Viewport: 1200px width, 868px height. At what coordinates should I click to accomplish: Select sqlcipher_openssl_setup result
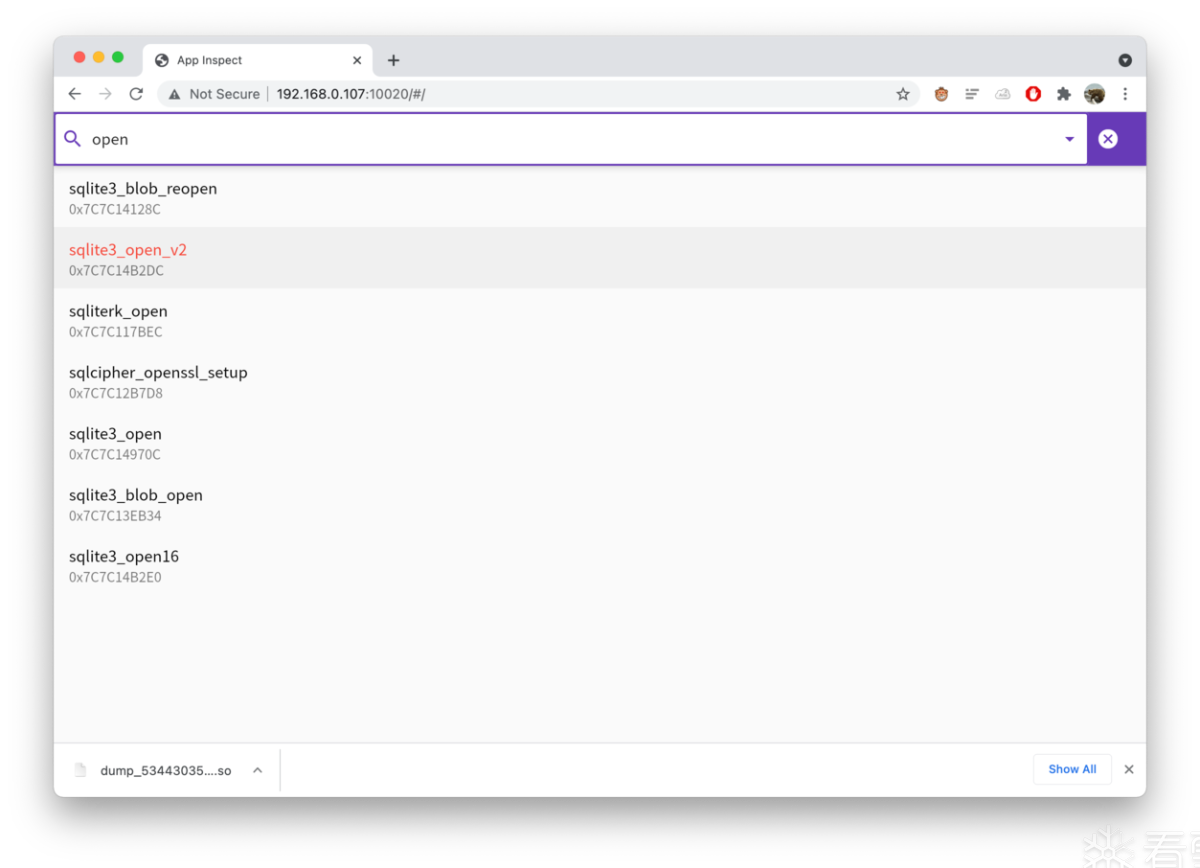600,381
